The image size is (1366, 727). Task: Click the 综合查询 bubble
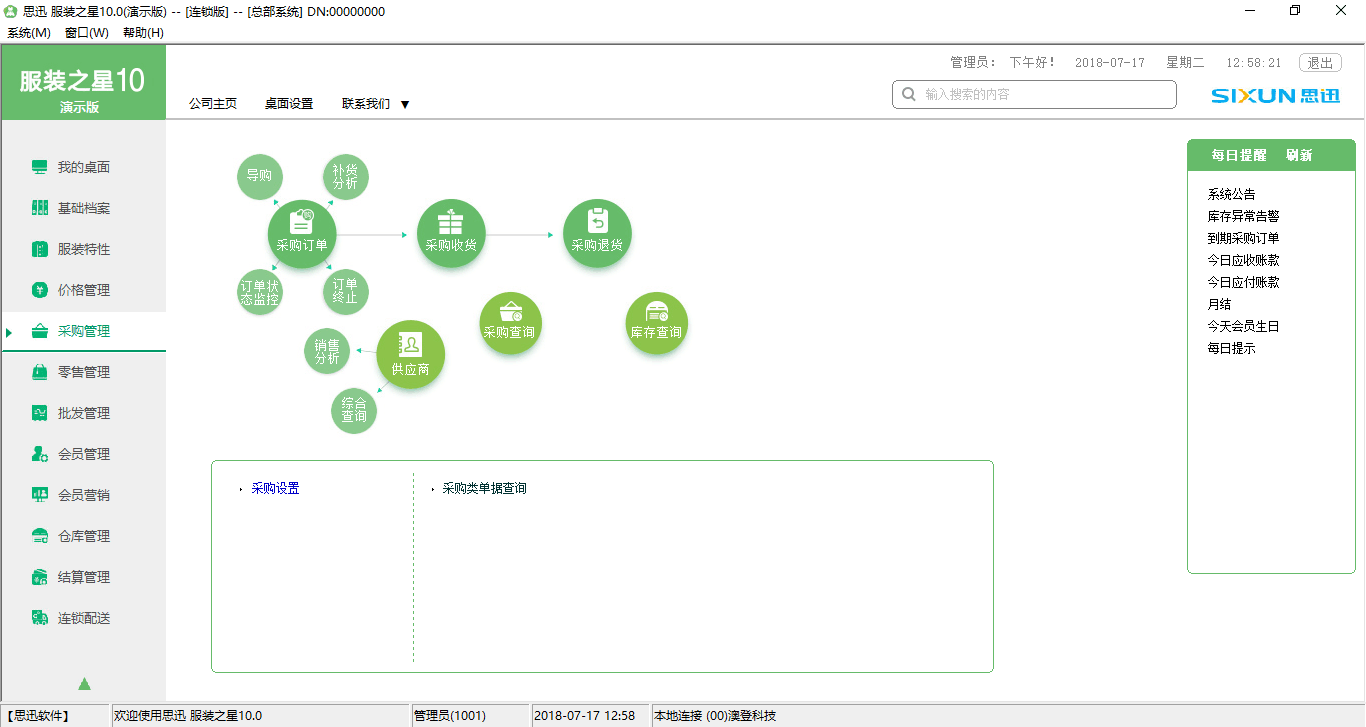tap(354, 410)
